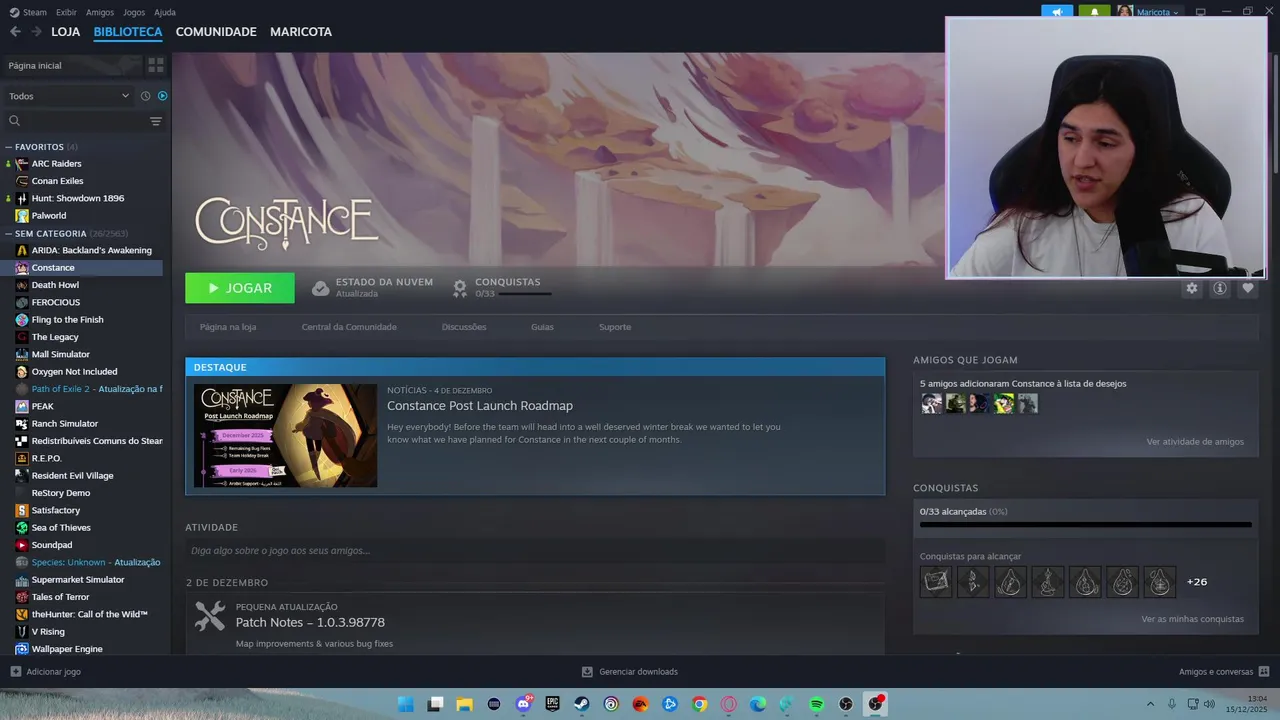
Task: Click the first friend avatar in wishlist row
Action: click(x=931, y=403)
